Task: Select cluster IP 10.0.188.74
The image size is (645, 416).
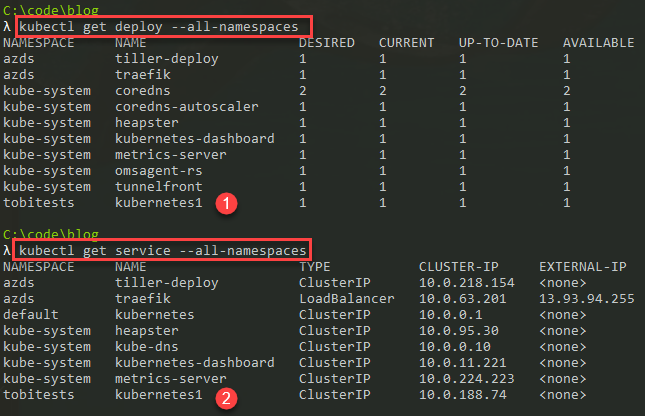Action: [463, 396]
